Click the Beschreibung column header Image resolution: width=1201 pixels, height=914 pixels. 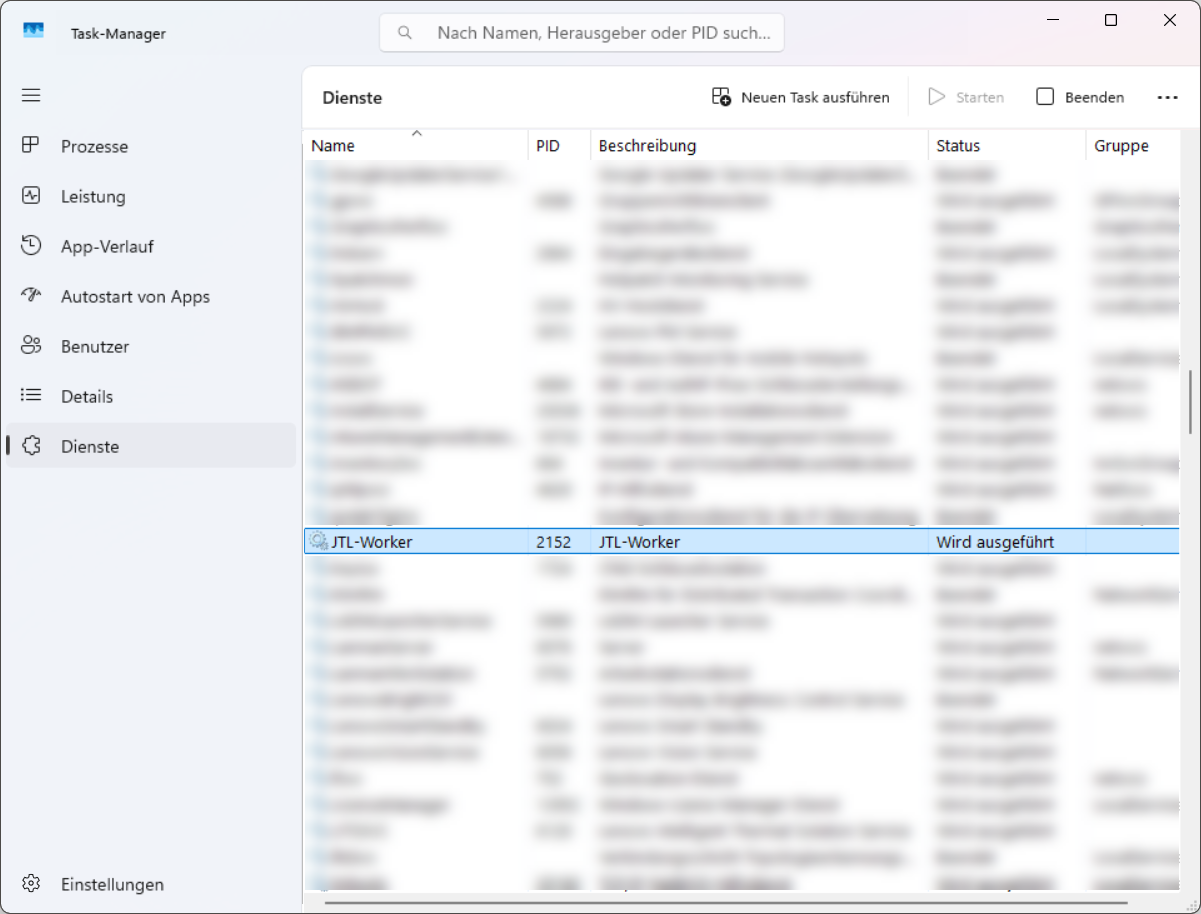(647, 146)
